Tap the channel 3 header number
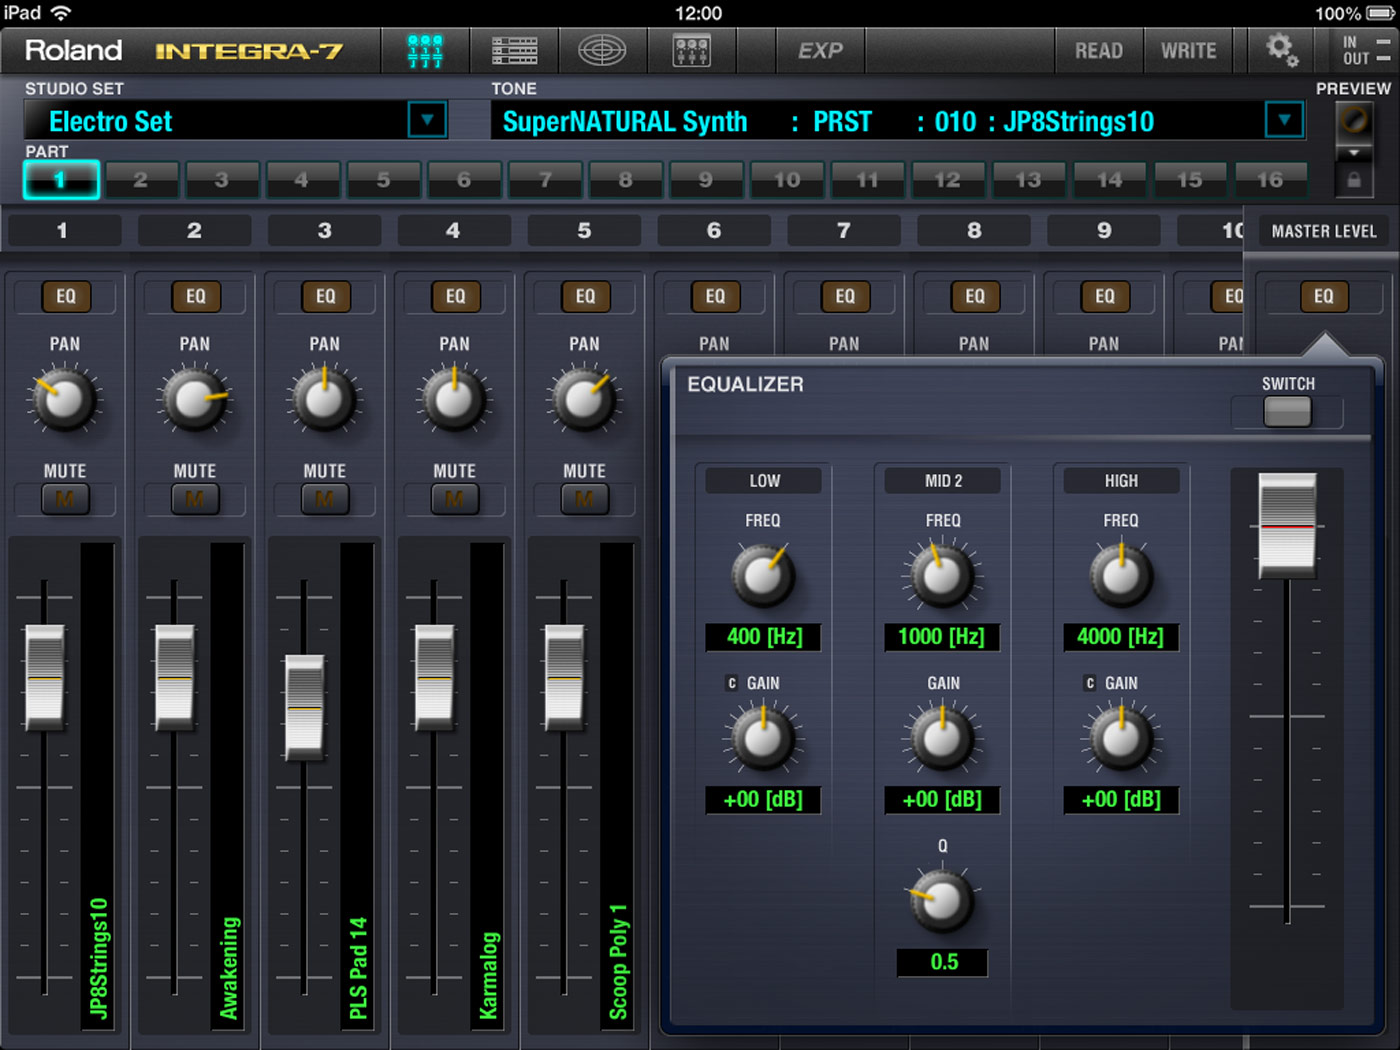 pyautogui.click(x=324, y=231)
